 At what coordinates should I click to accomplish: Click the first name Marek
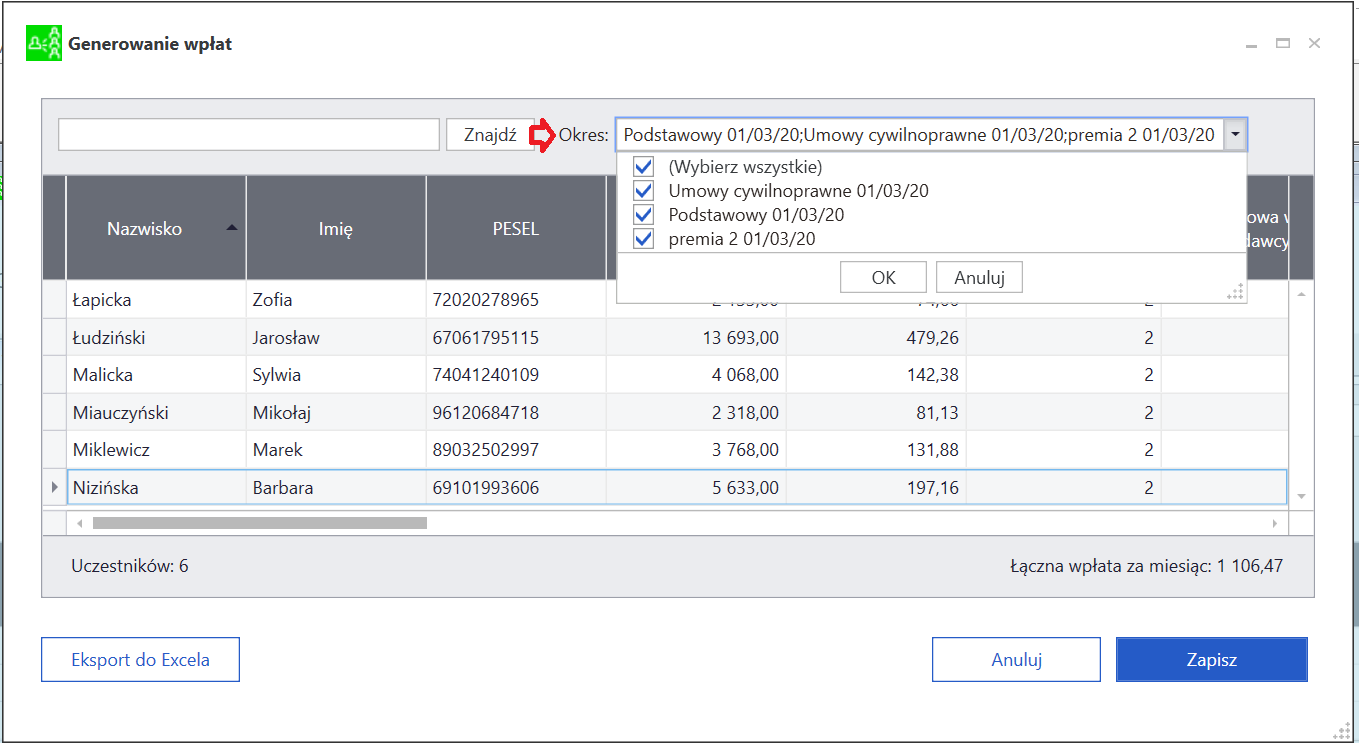(x=275, y=450)
